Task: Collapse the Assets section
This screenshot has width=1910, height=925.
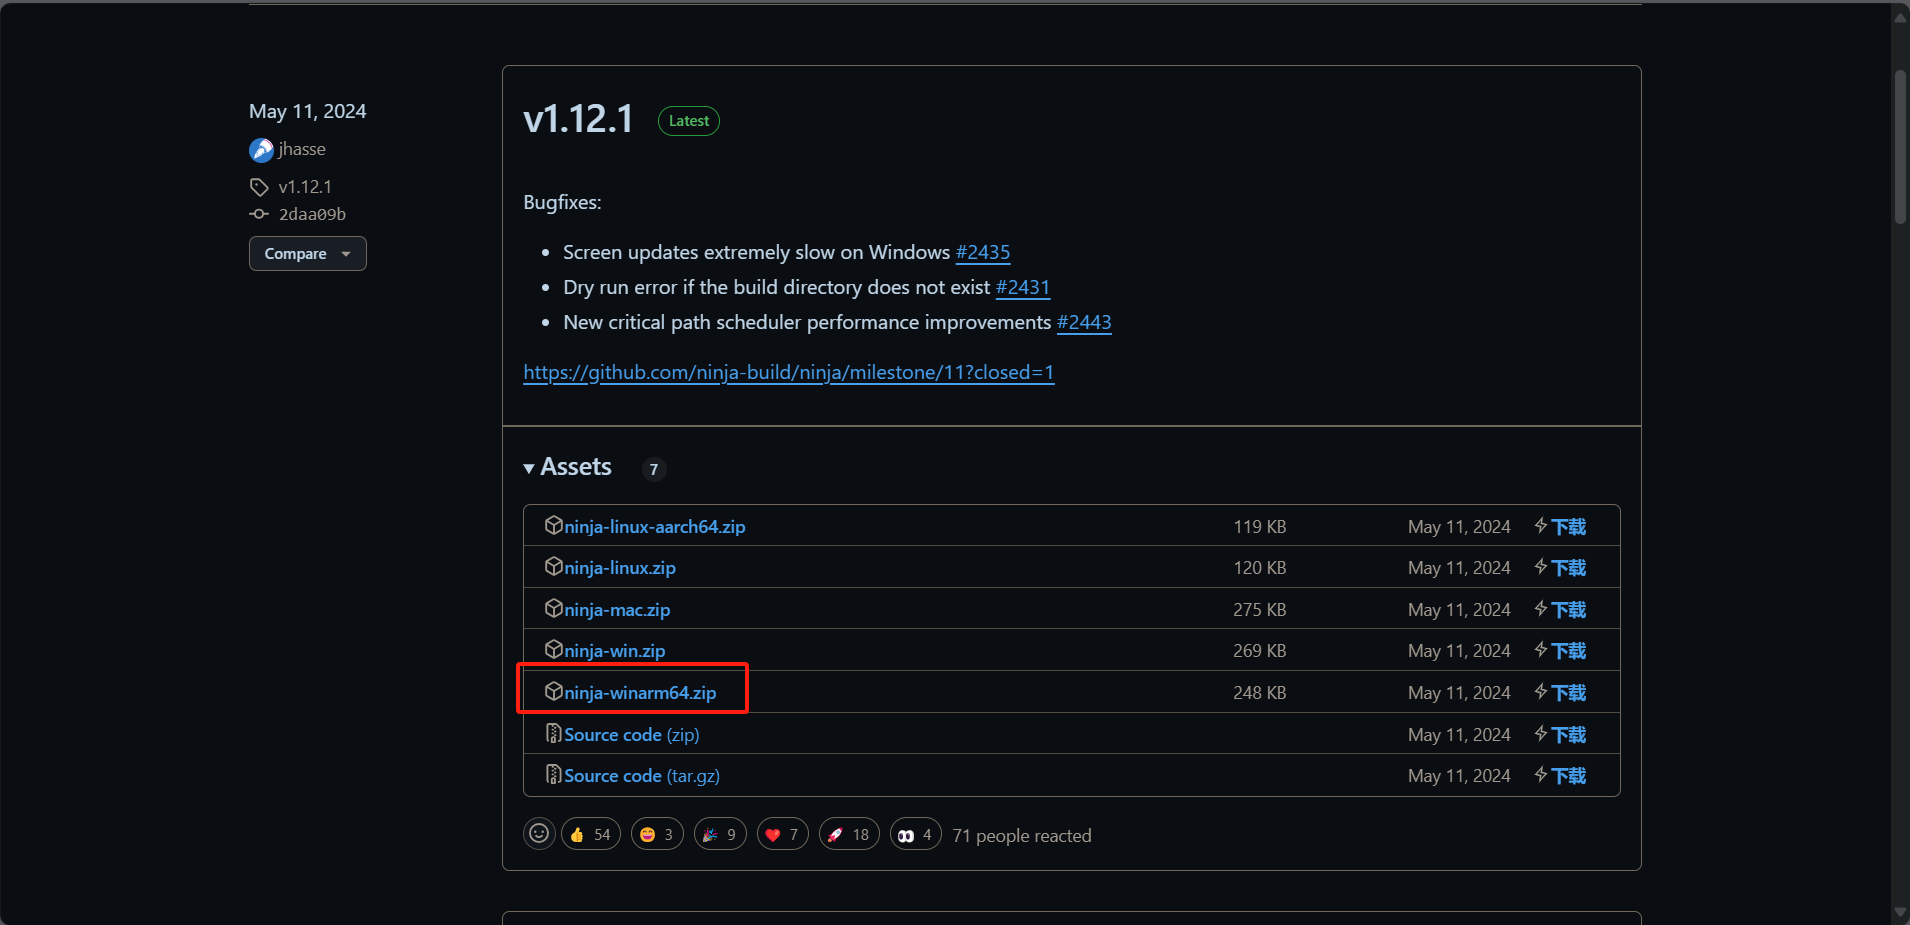Action: coord(567,467)
